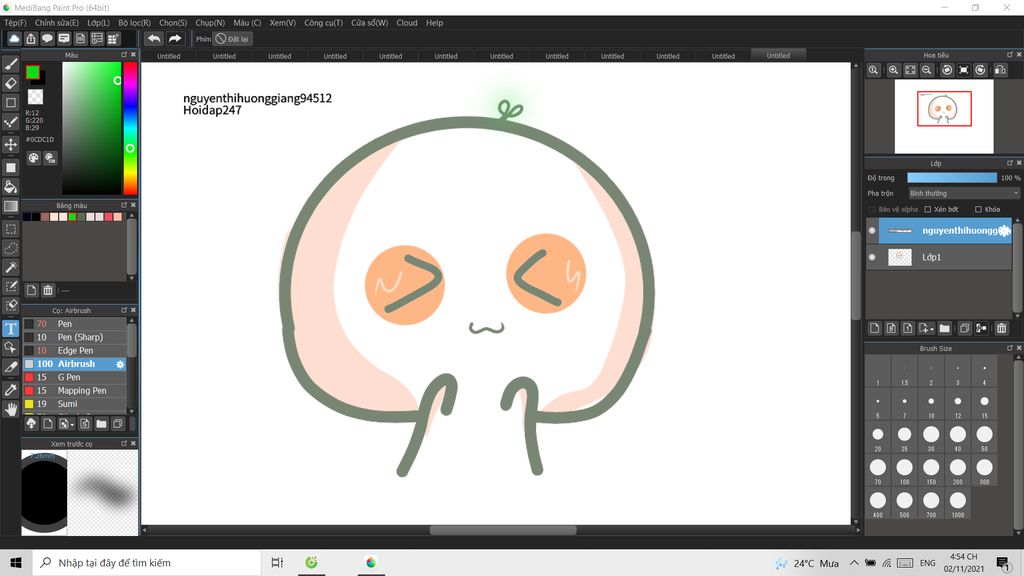The height and width of the screenshot is (576, 1024).
Task: Open the Cloud menu
Action: coord(407,23)
